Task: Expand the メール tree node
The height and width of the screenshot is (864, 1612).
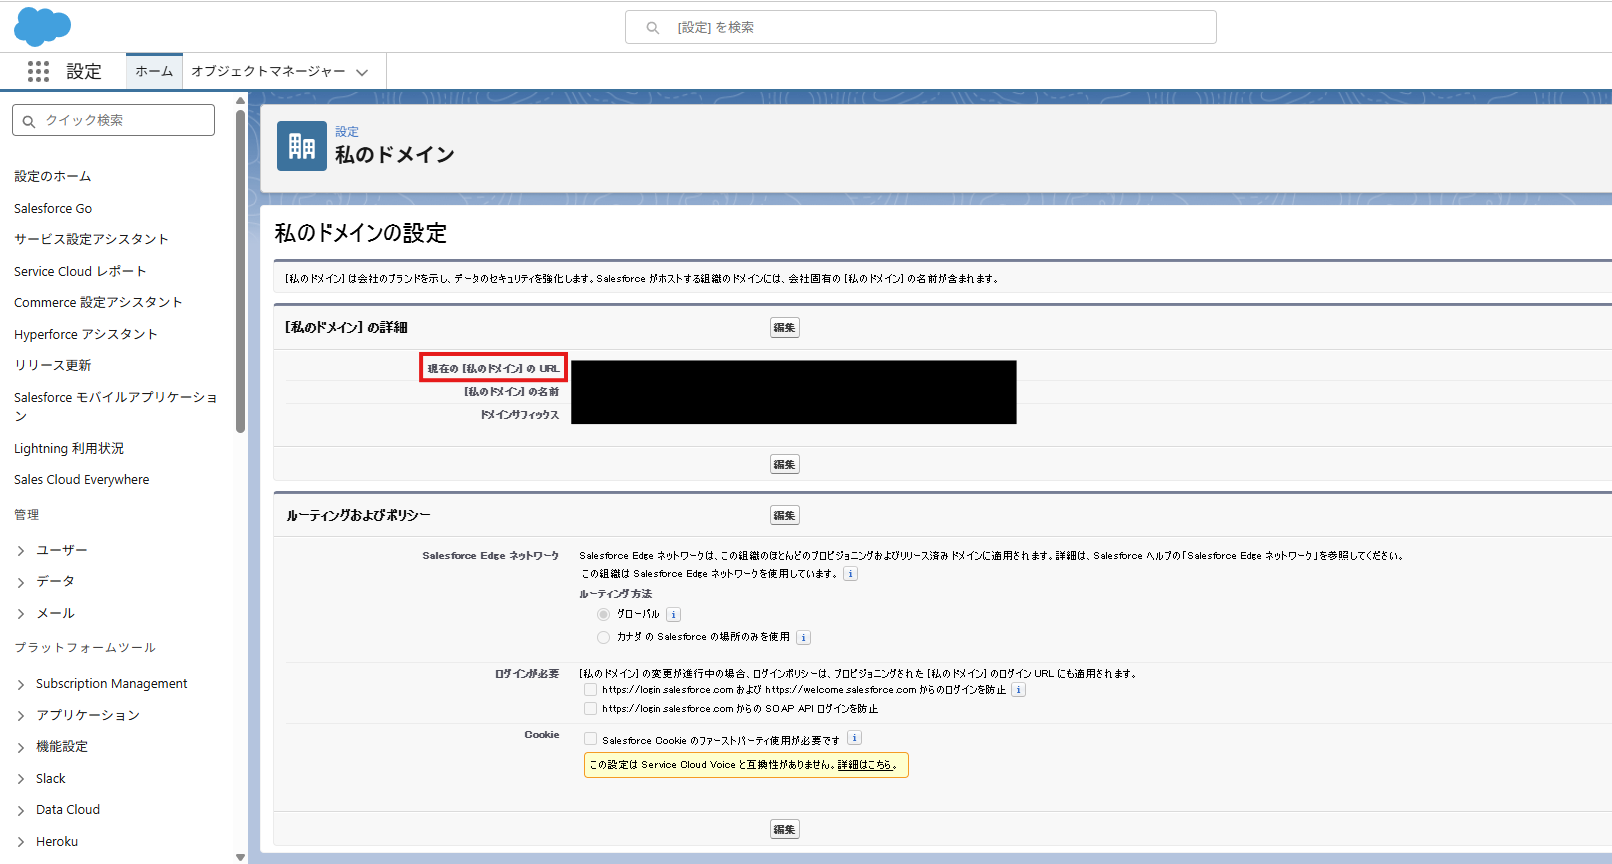Action: 21,614
